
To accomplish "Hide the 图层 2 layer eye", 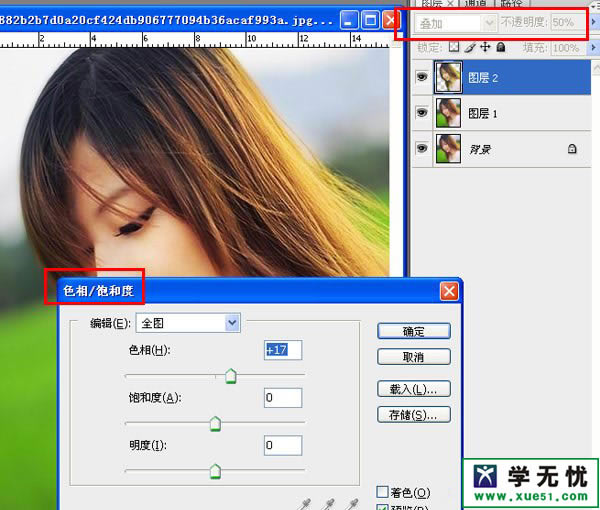I will (x=422, y=77).
